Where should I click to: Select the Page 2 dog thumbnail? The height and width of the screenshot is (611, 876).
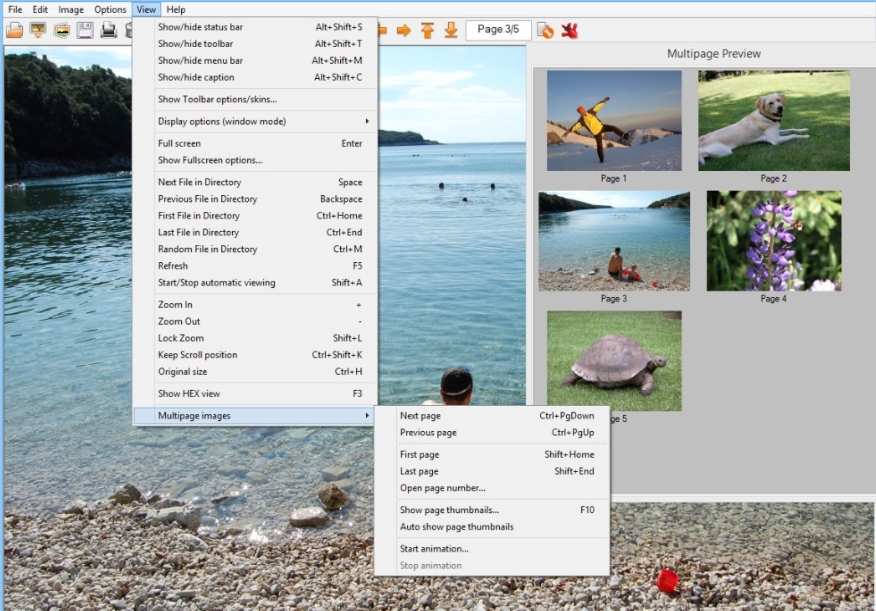pyautogui.click(x=774, y=121)
